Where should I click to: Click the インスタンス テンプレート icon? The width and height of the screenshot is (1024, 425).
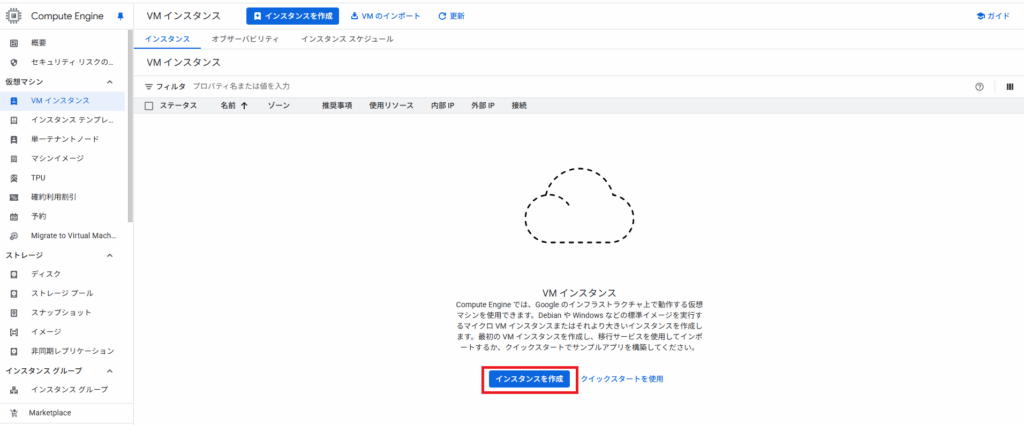(14, 120)
